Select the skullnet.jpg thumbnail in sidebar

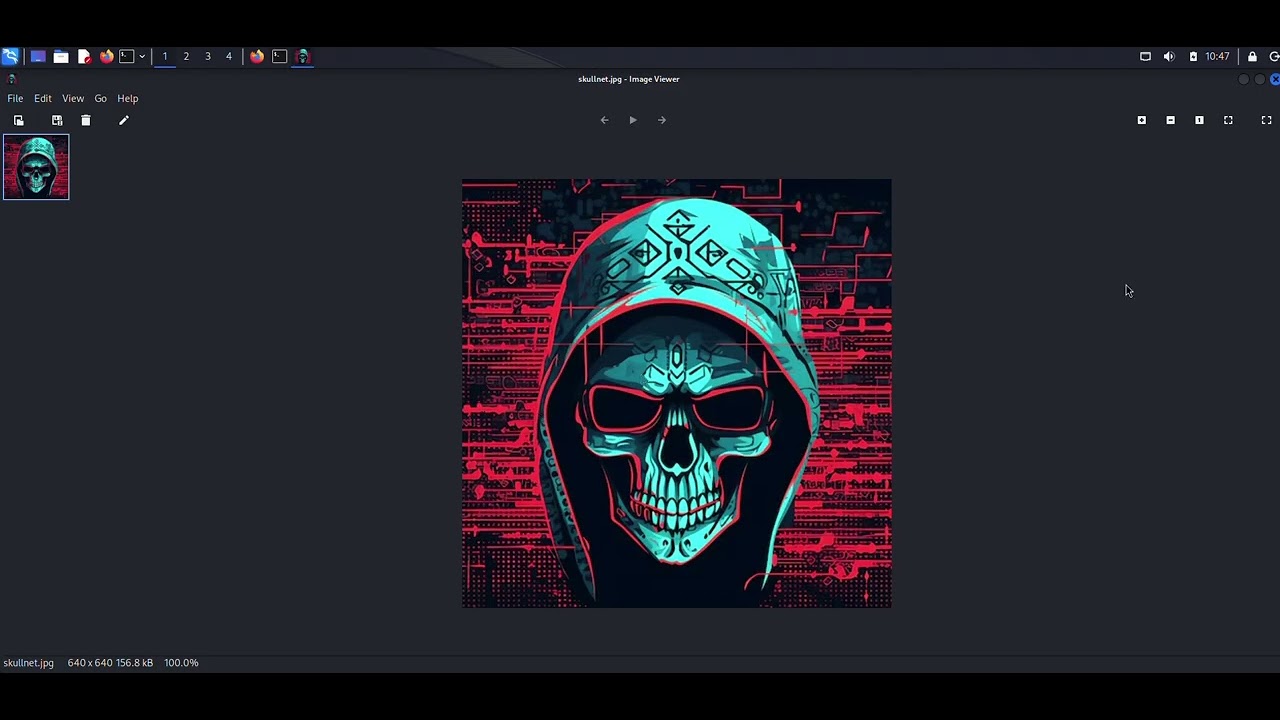[36, 167]
